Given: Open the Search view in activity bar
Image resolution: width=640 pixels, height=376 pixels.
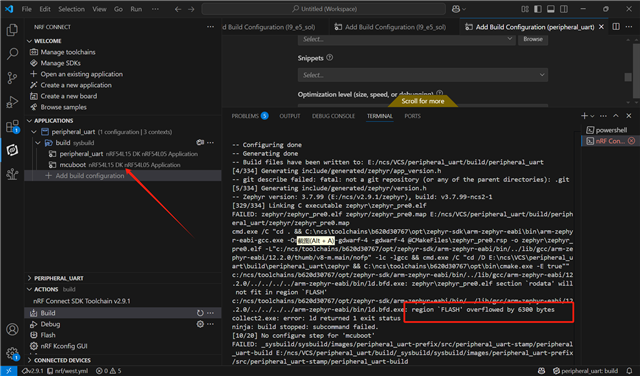Looking at the screenshot, I should (x=12, y=53).
